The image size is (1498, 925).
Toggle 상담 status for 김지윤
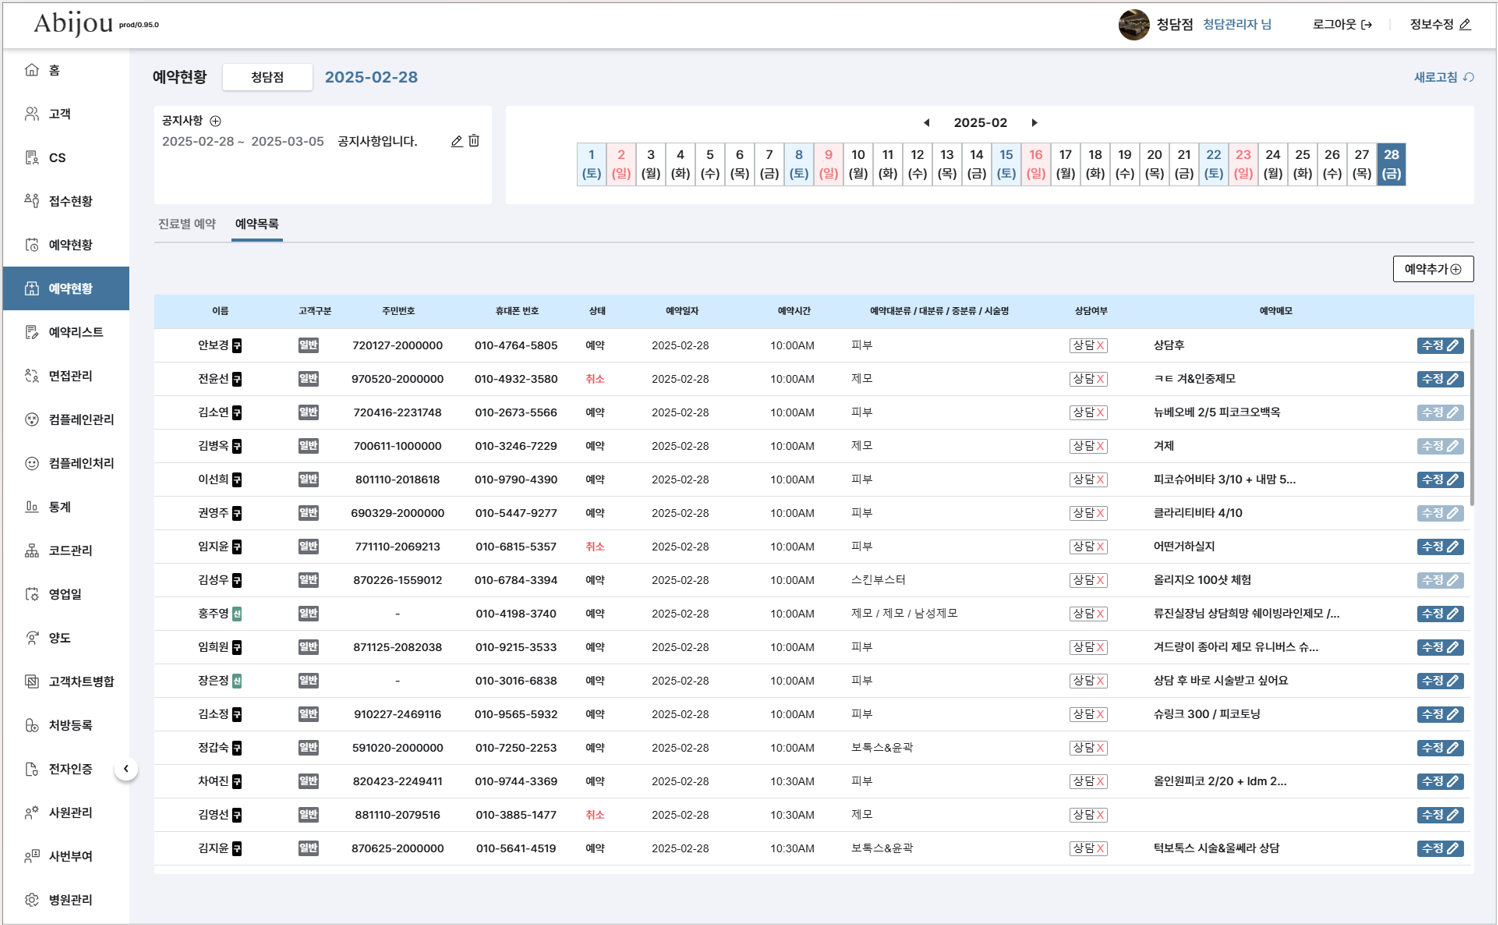tap(1088, 849)
